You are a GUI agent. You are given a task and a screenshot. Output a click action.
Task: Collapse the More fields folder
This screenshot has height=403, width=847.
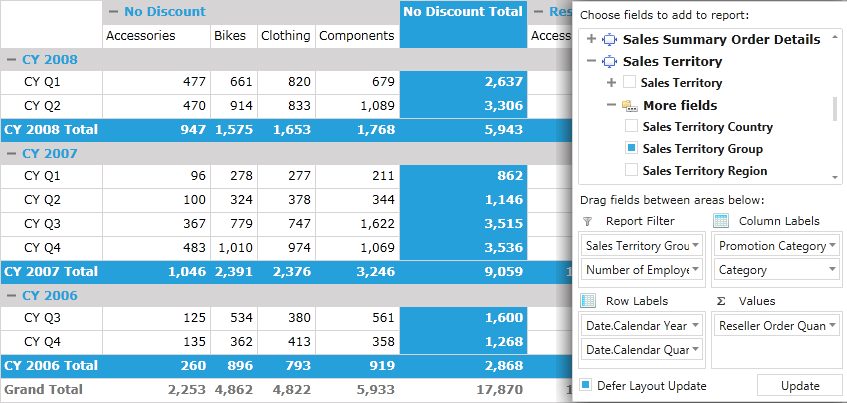click(611, 105)
